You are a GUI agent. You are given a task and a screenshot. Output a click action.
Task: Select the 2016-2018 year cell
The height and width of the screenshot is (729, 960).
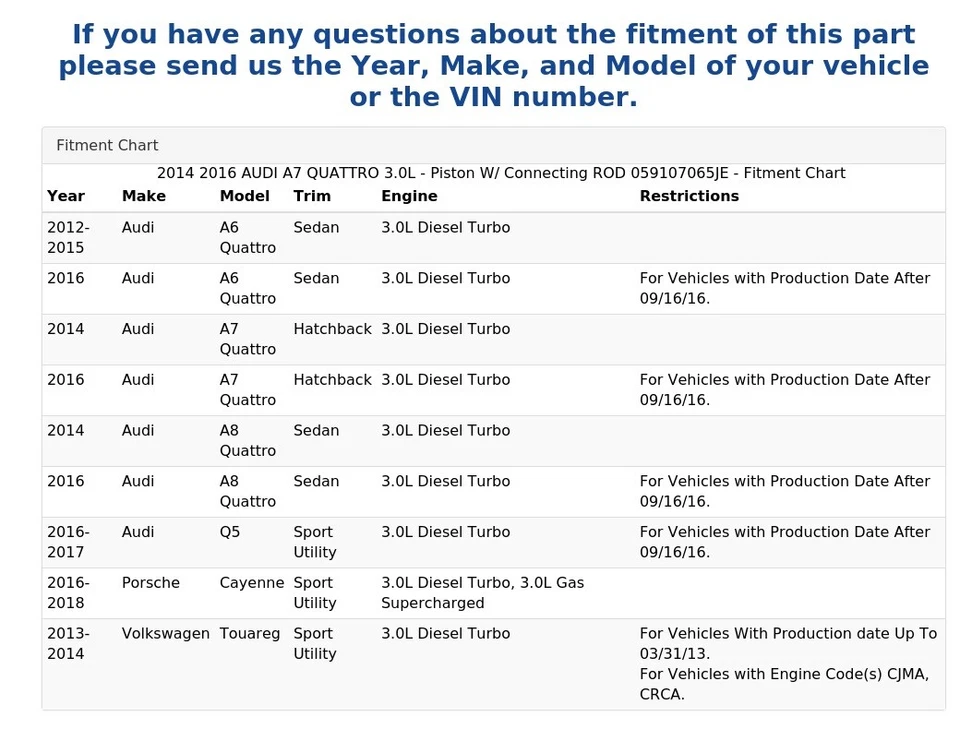68,592
